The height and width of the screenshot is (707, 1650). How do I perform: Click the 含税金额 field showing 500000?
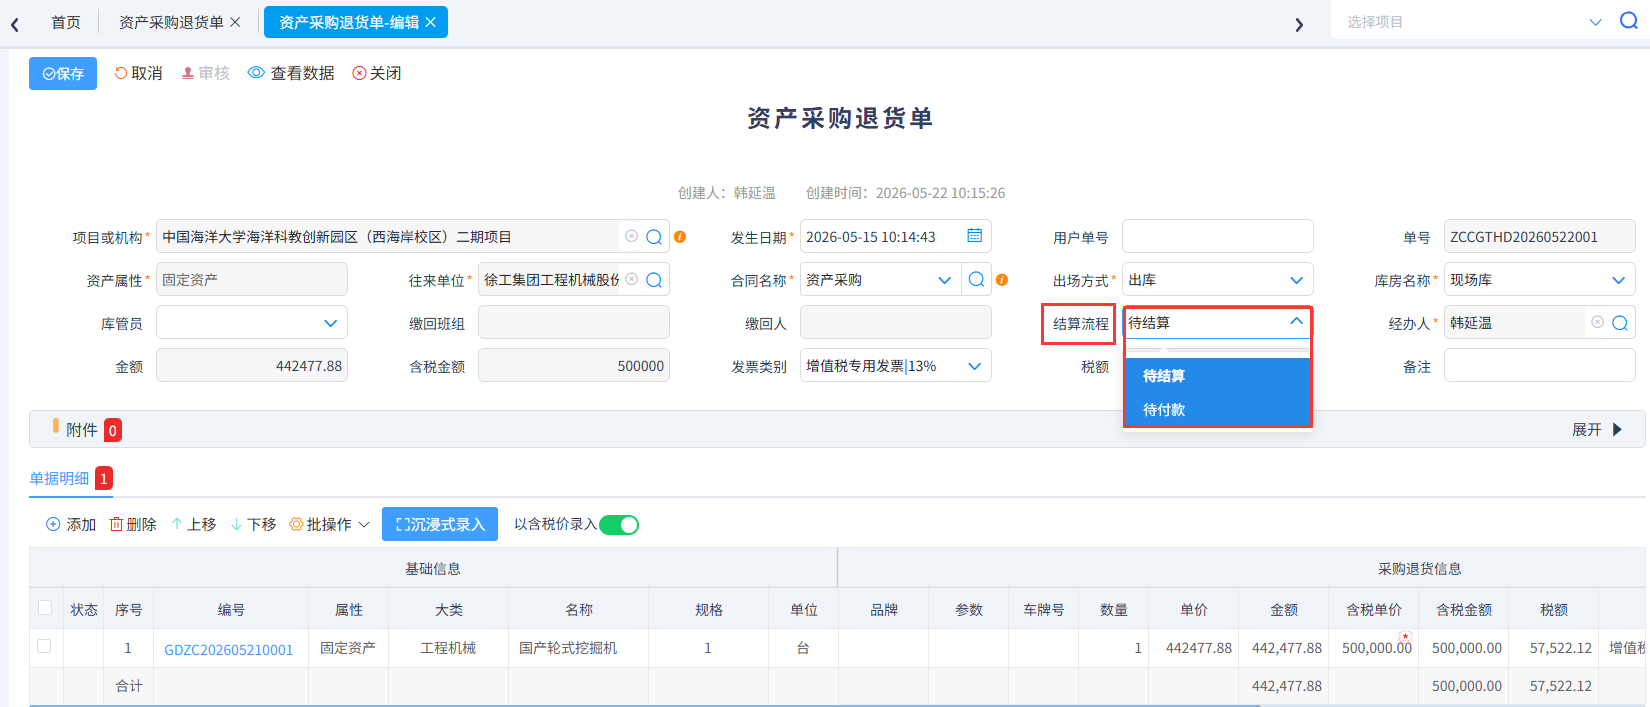coord(573,366)
